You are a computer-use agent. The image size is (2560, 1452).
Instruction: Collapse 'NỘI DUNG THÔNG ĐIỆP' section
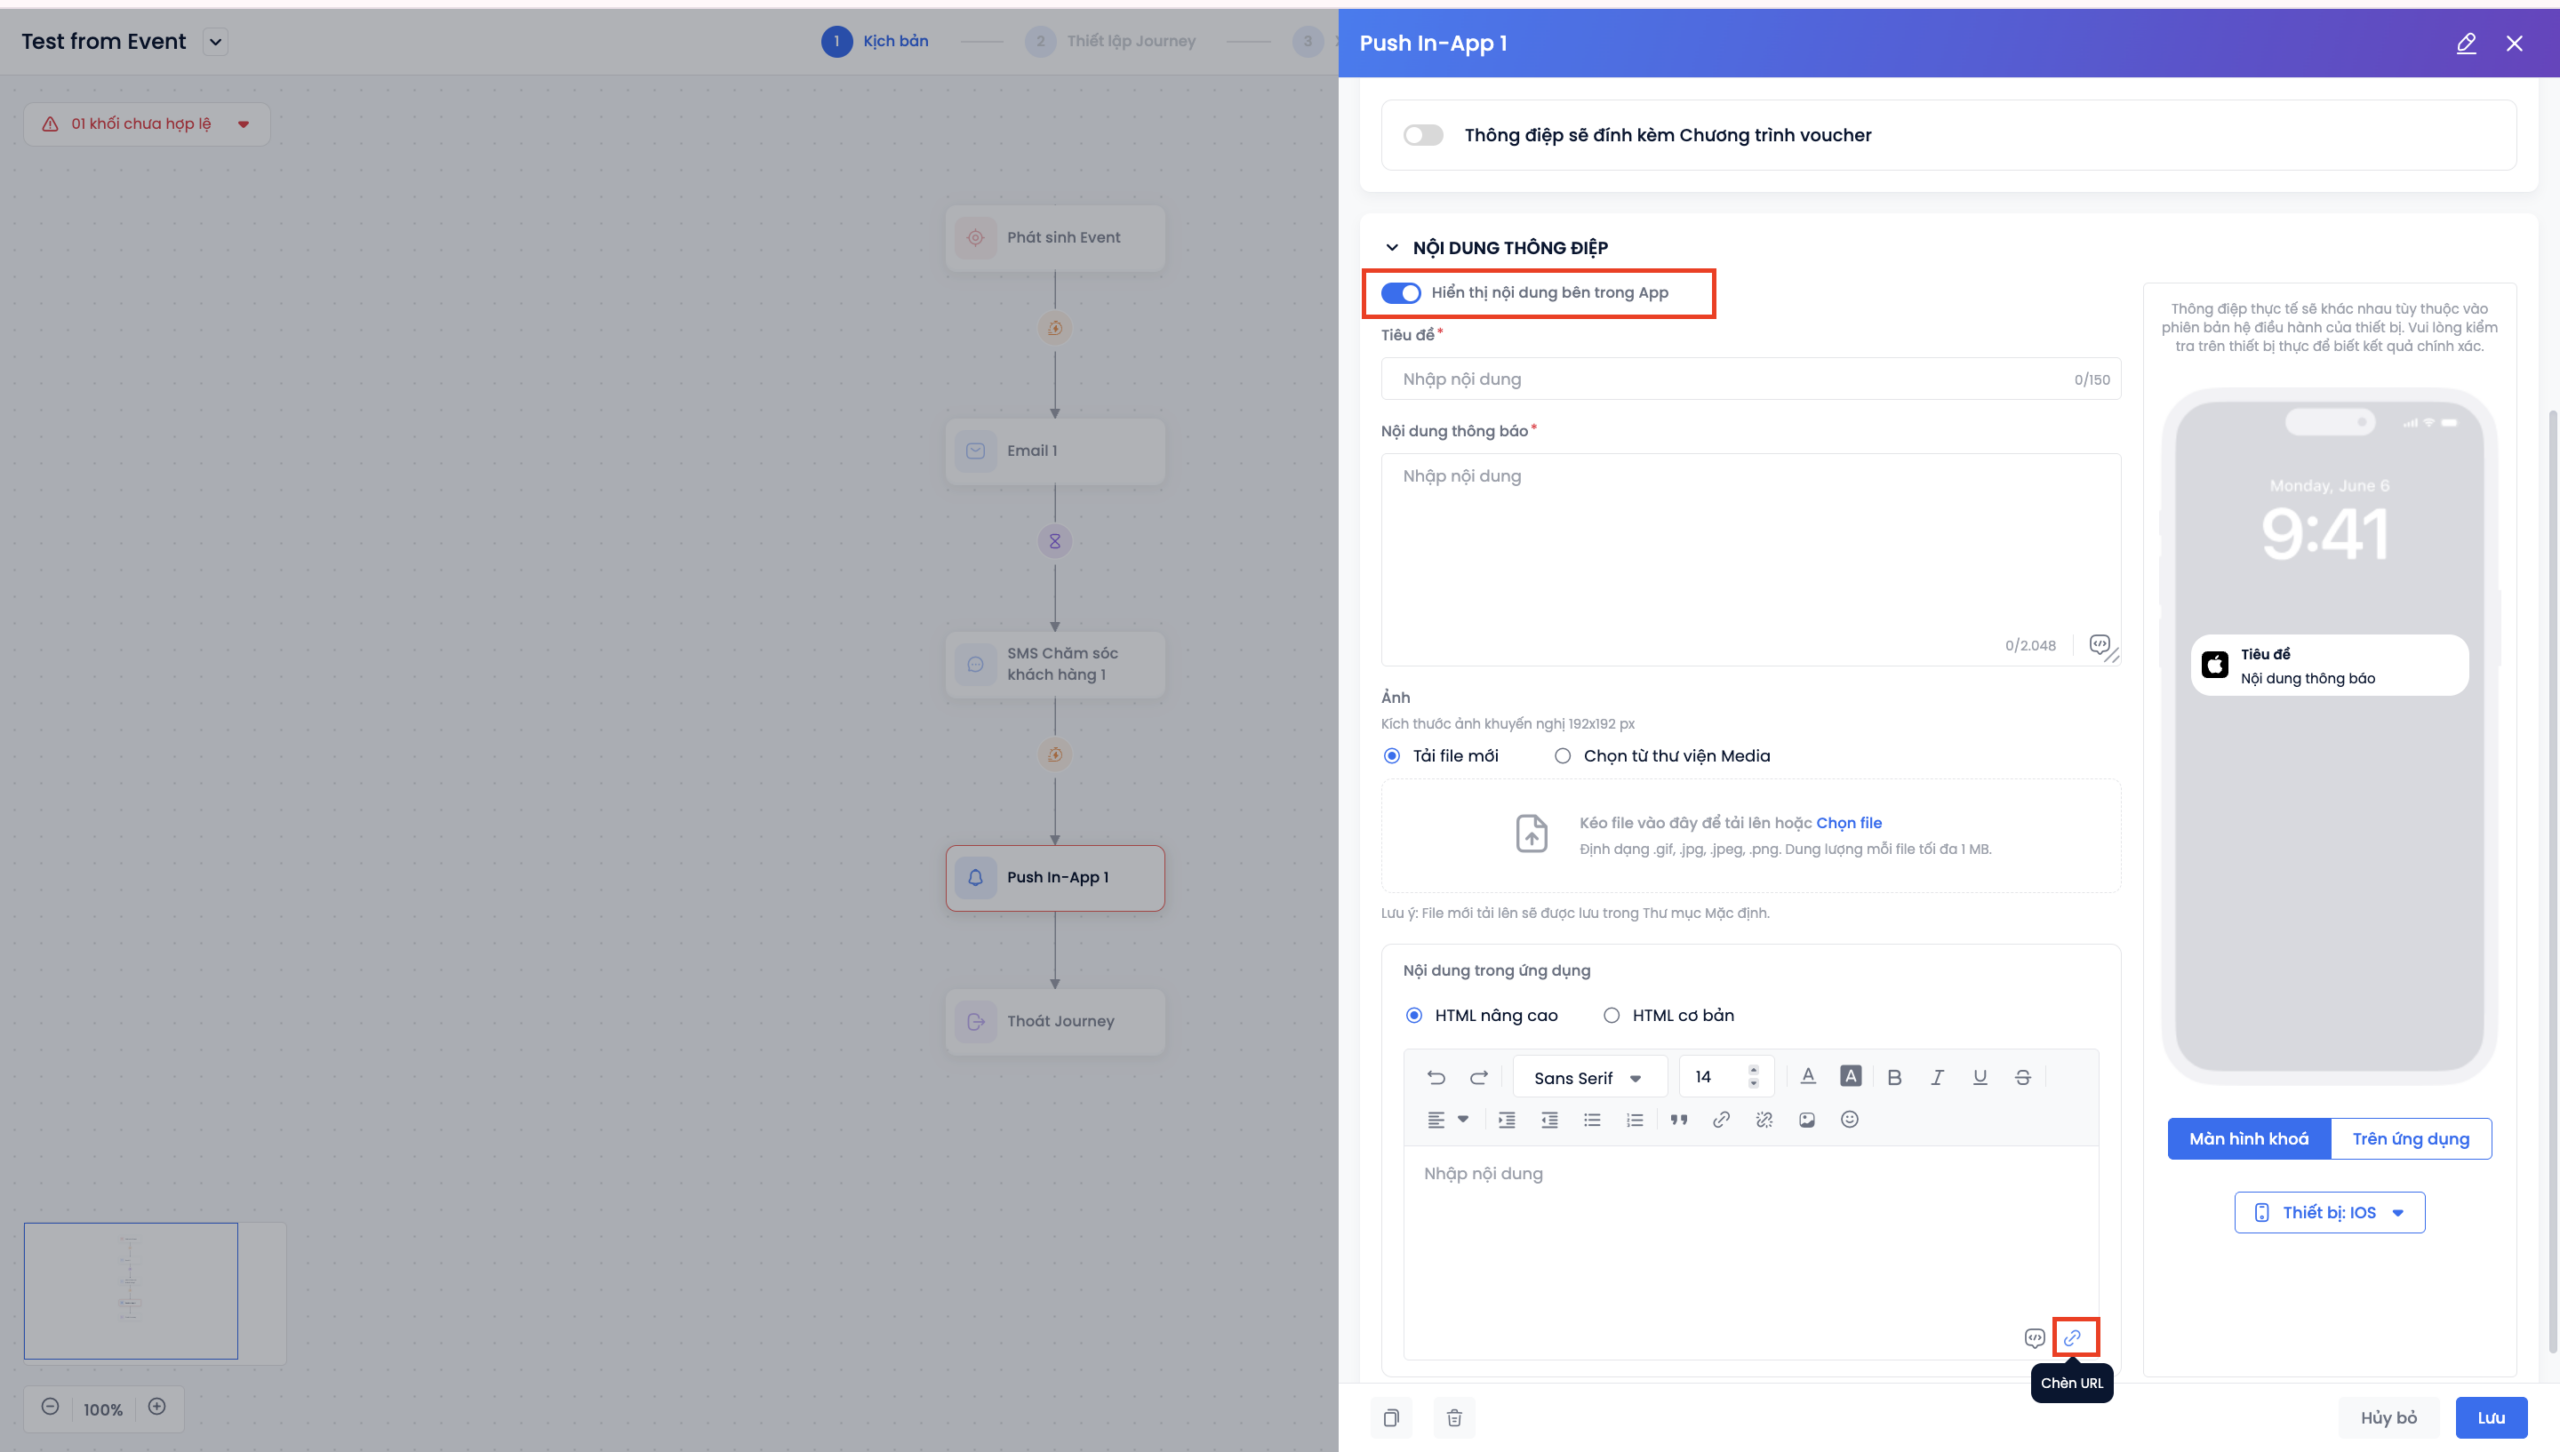tap(1392, 247)
